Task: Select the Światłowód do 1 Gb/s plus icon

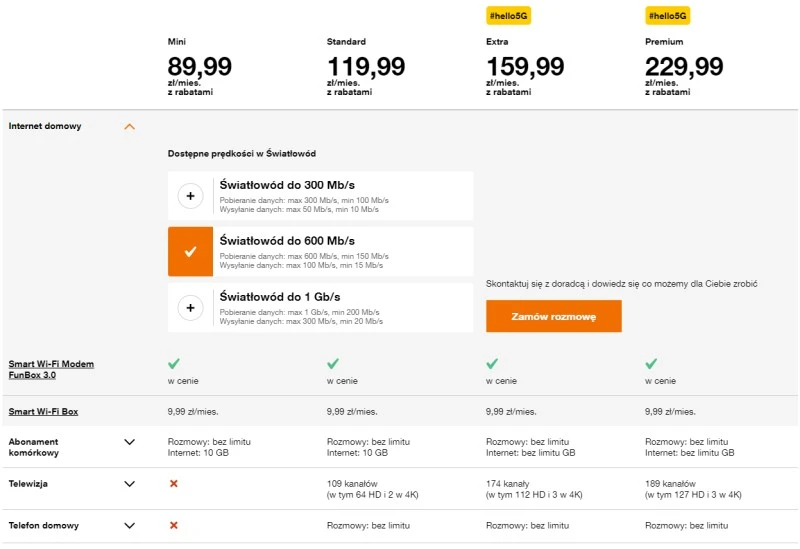Action: coord(190,308)
